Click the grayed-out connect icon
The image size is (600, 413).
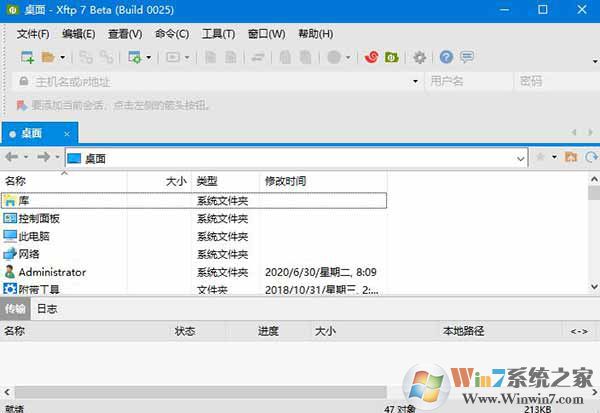coord(86,57)
